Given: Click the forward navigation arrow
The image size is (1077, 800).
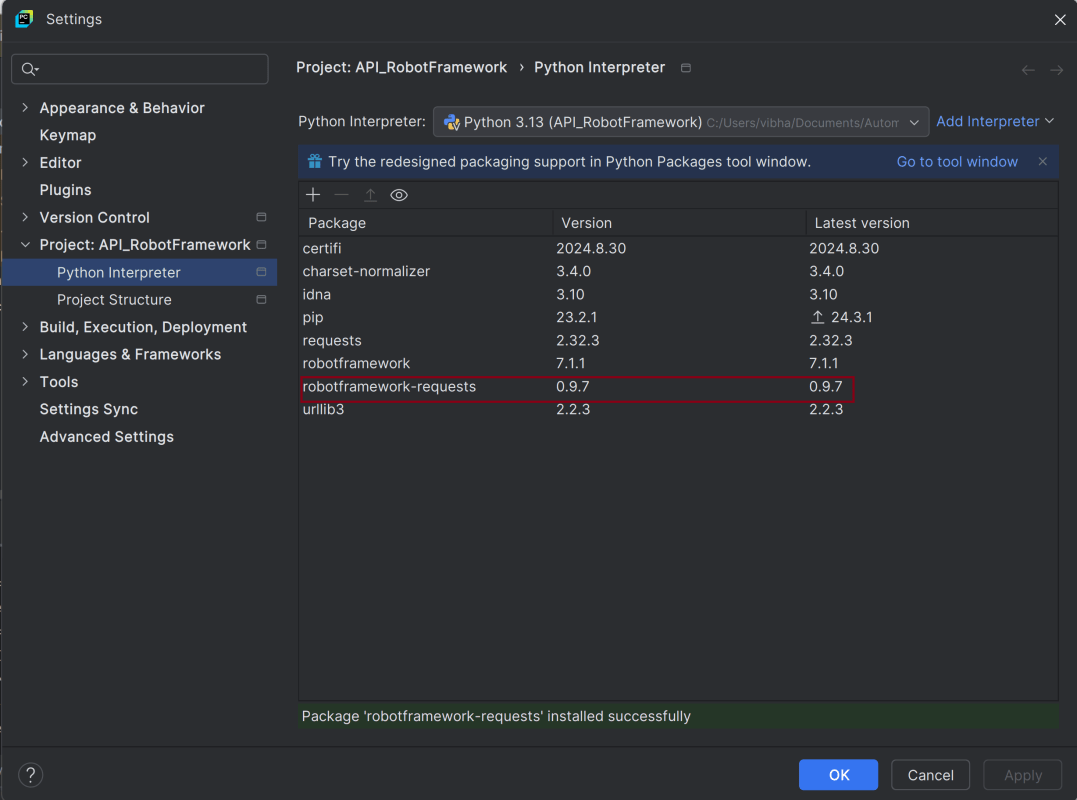Looking at the screenshot, I should click(x=1056, y=69).
